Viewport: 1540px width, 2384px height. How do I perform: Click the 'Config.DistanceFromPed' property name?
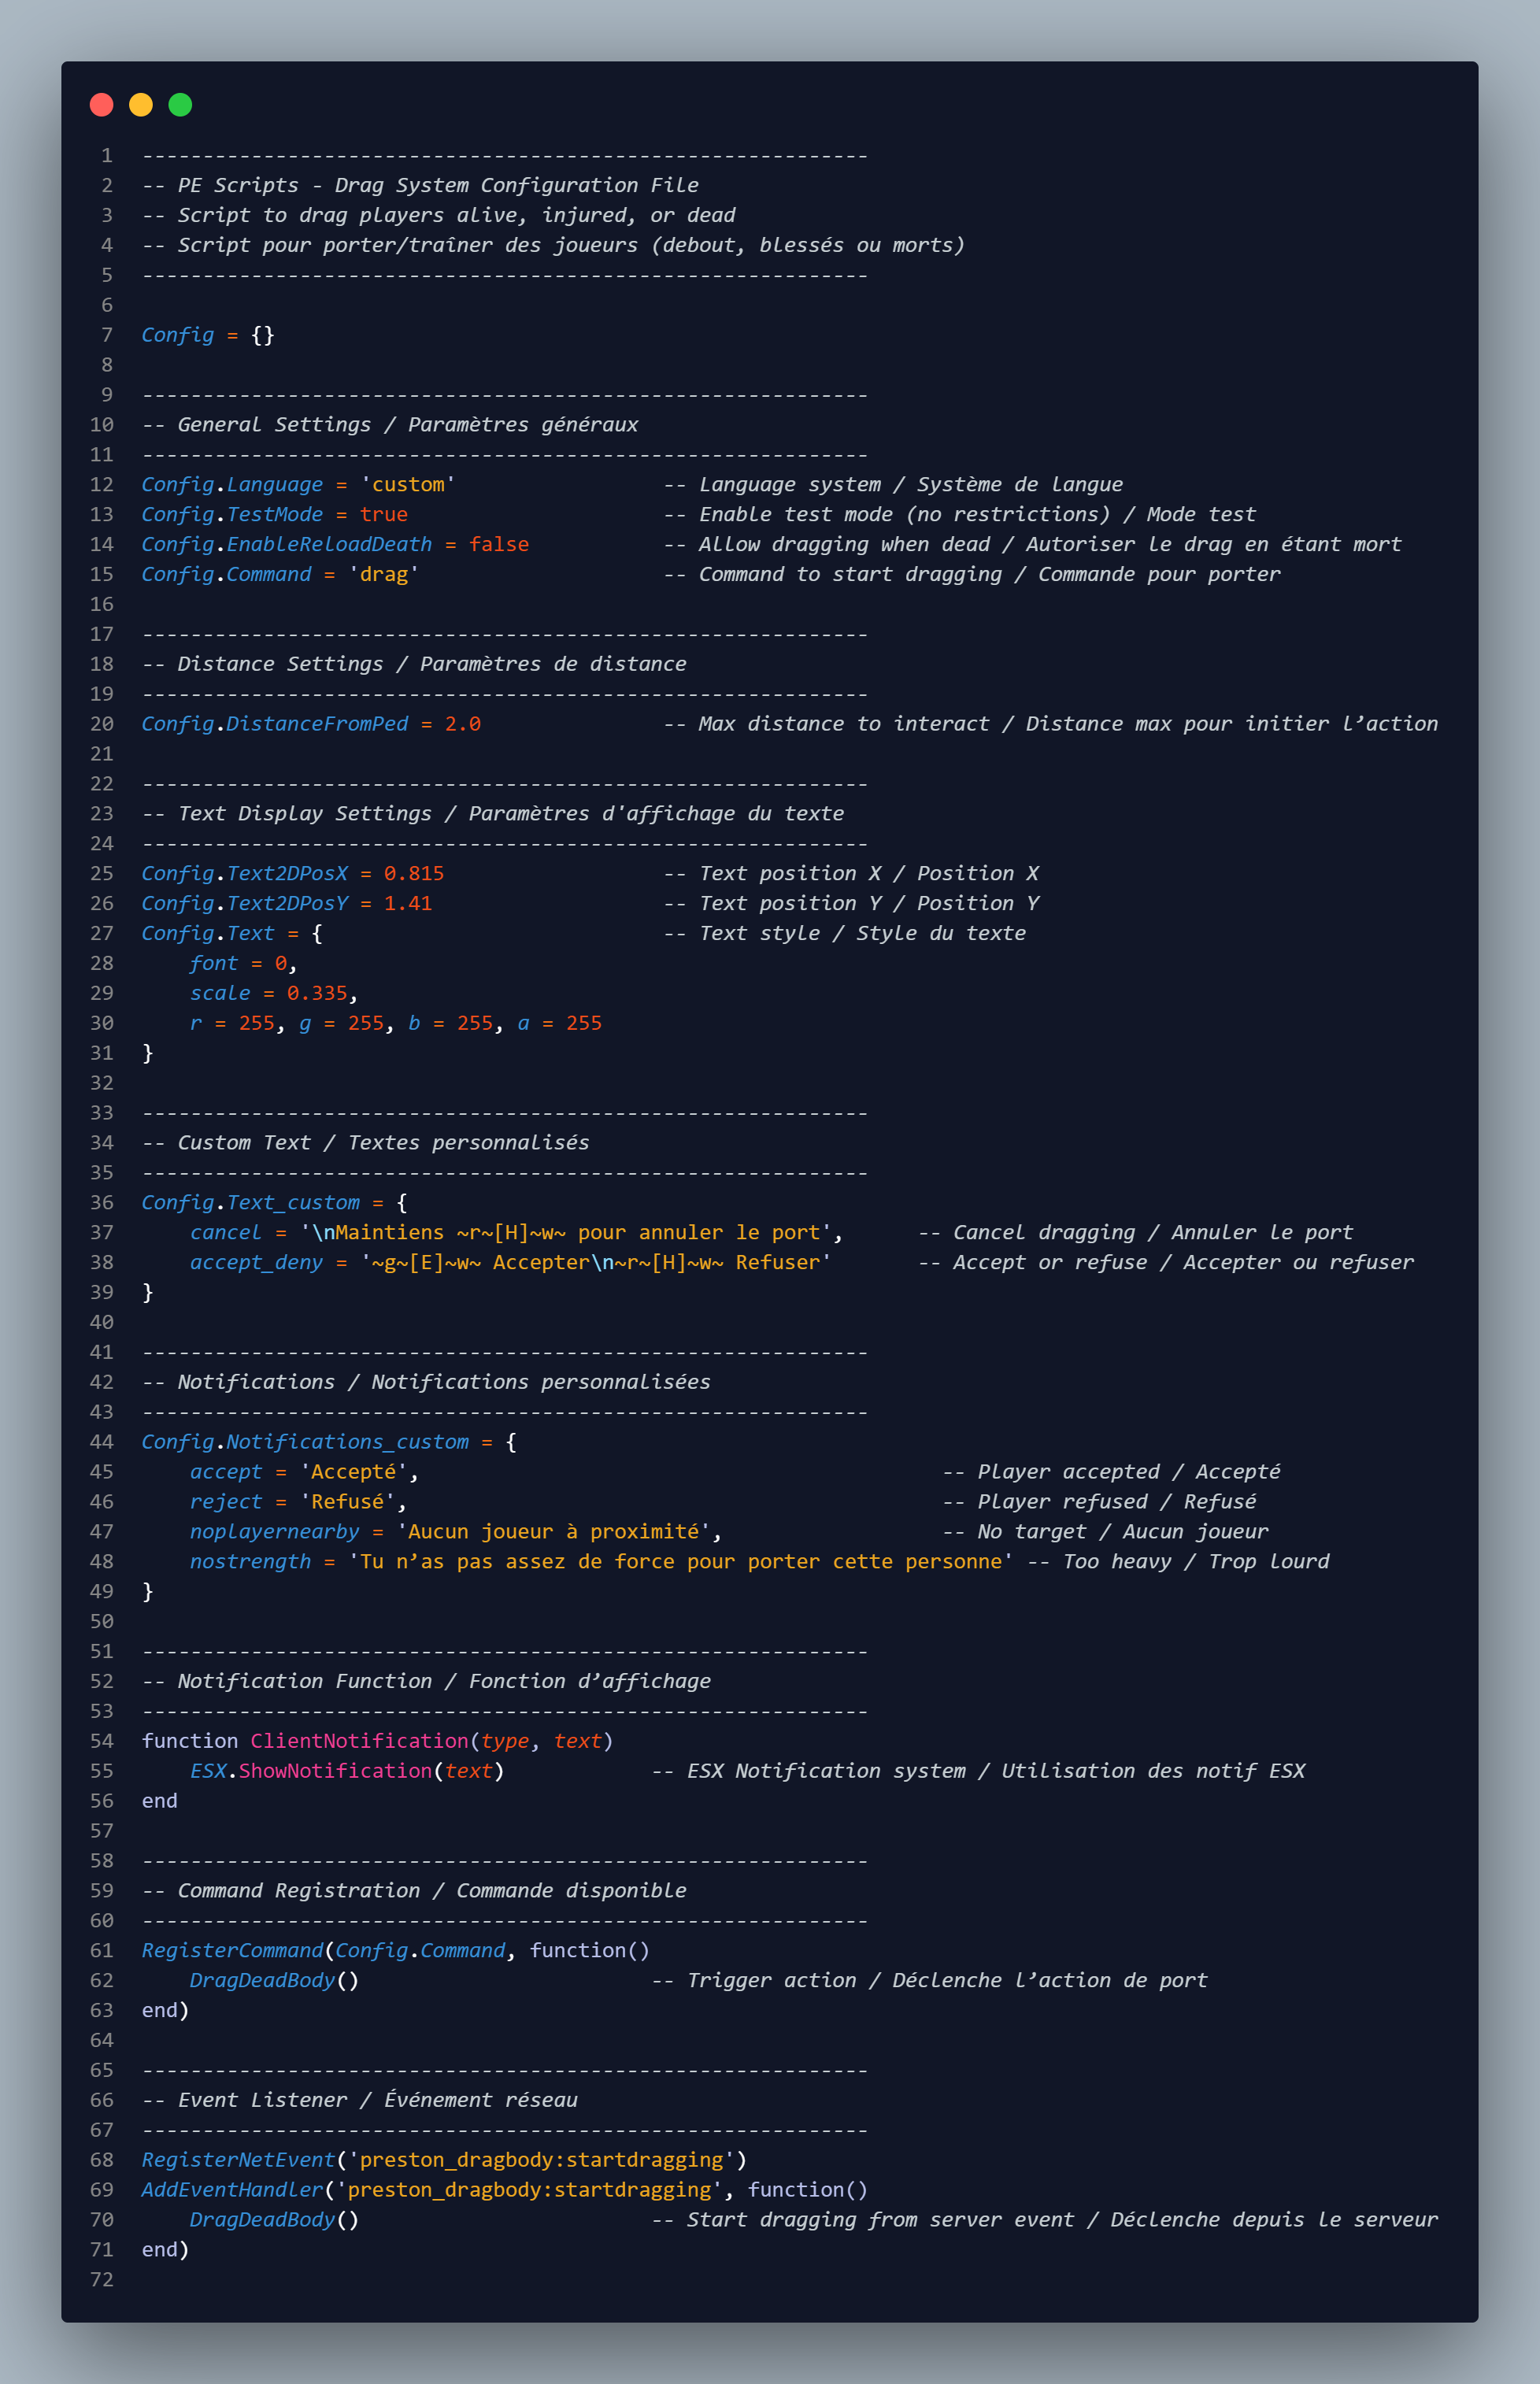[275, 724]
